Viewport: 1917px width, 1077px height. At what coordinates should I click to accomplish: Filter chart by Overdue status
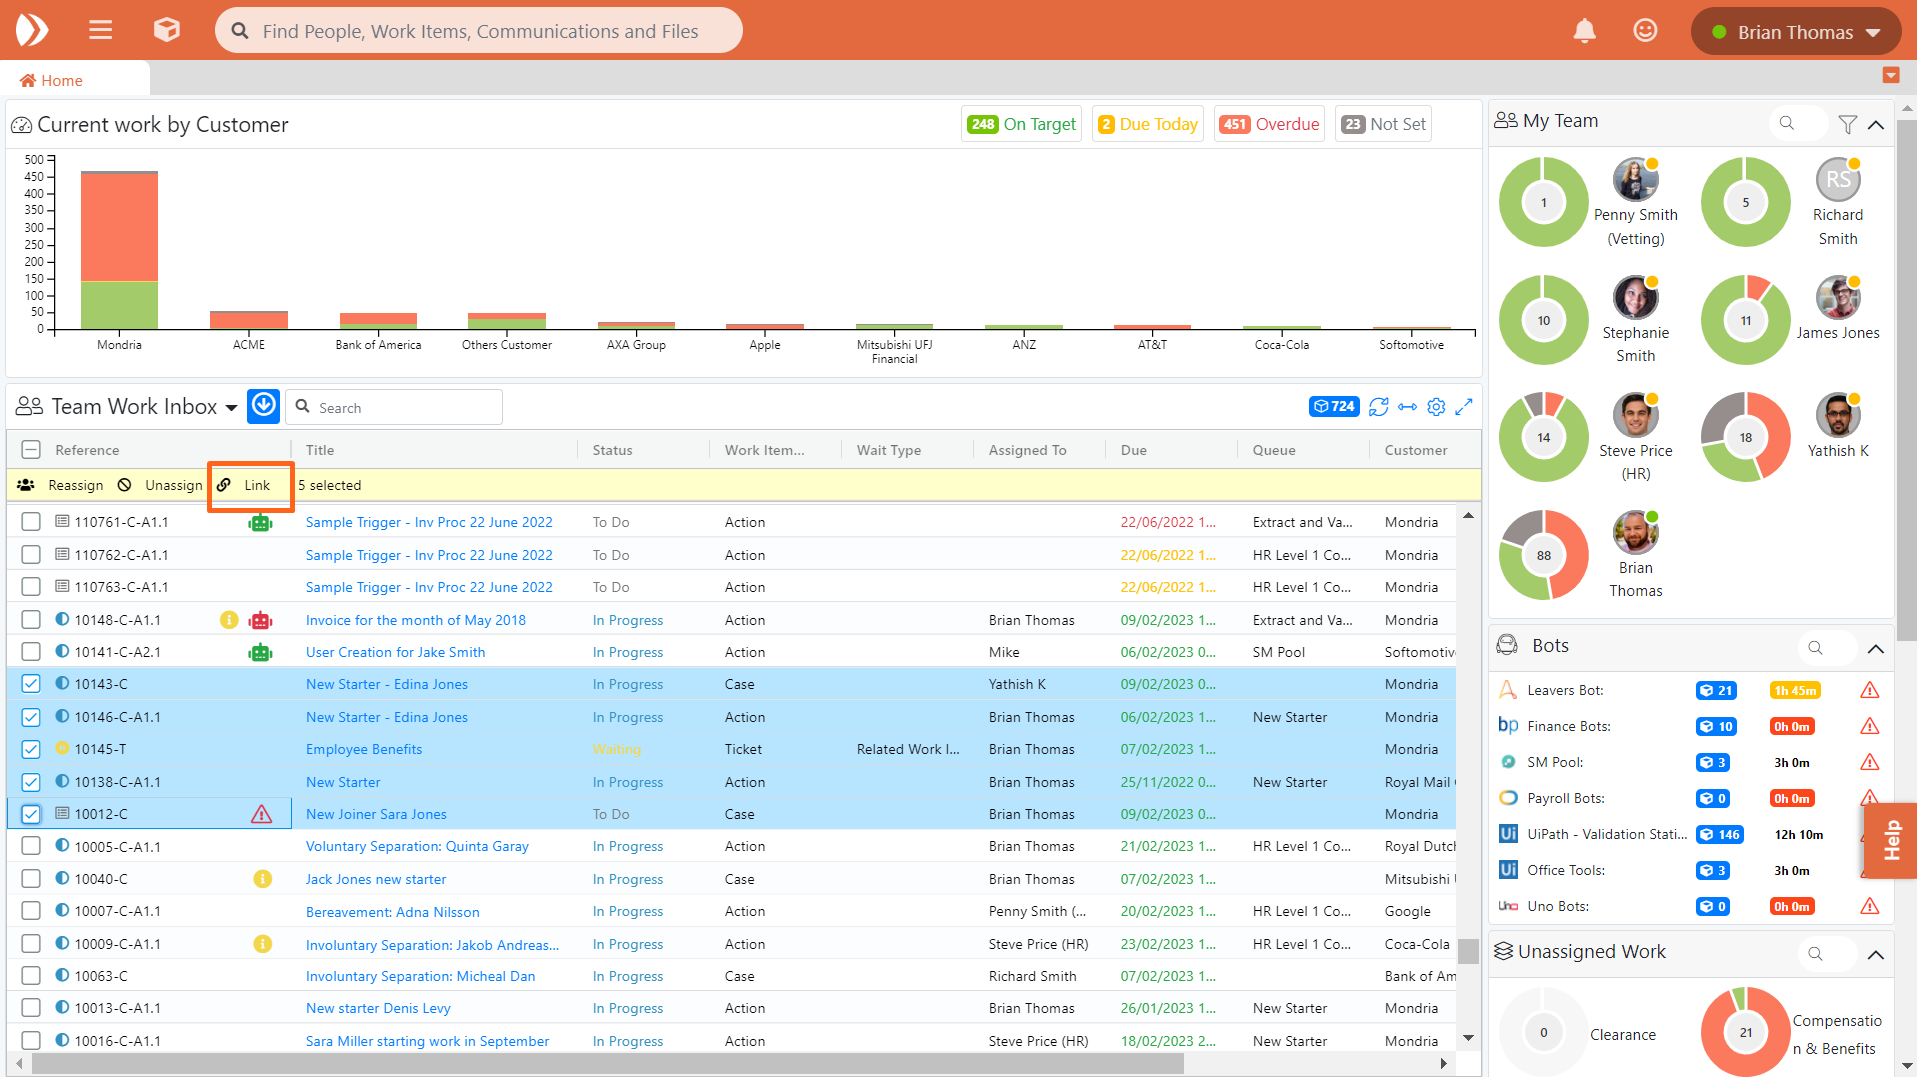(x=1269, y=124)
